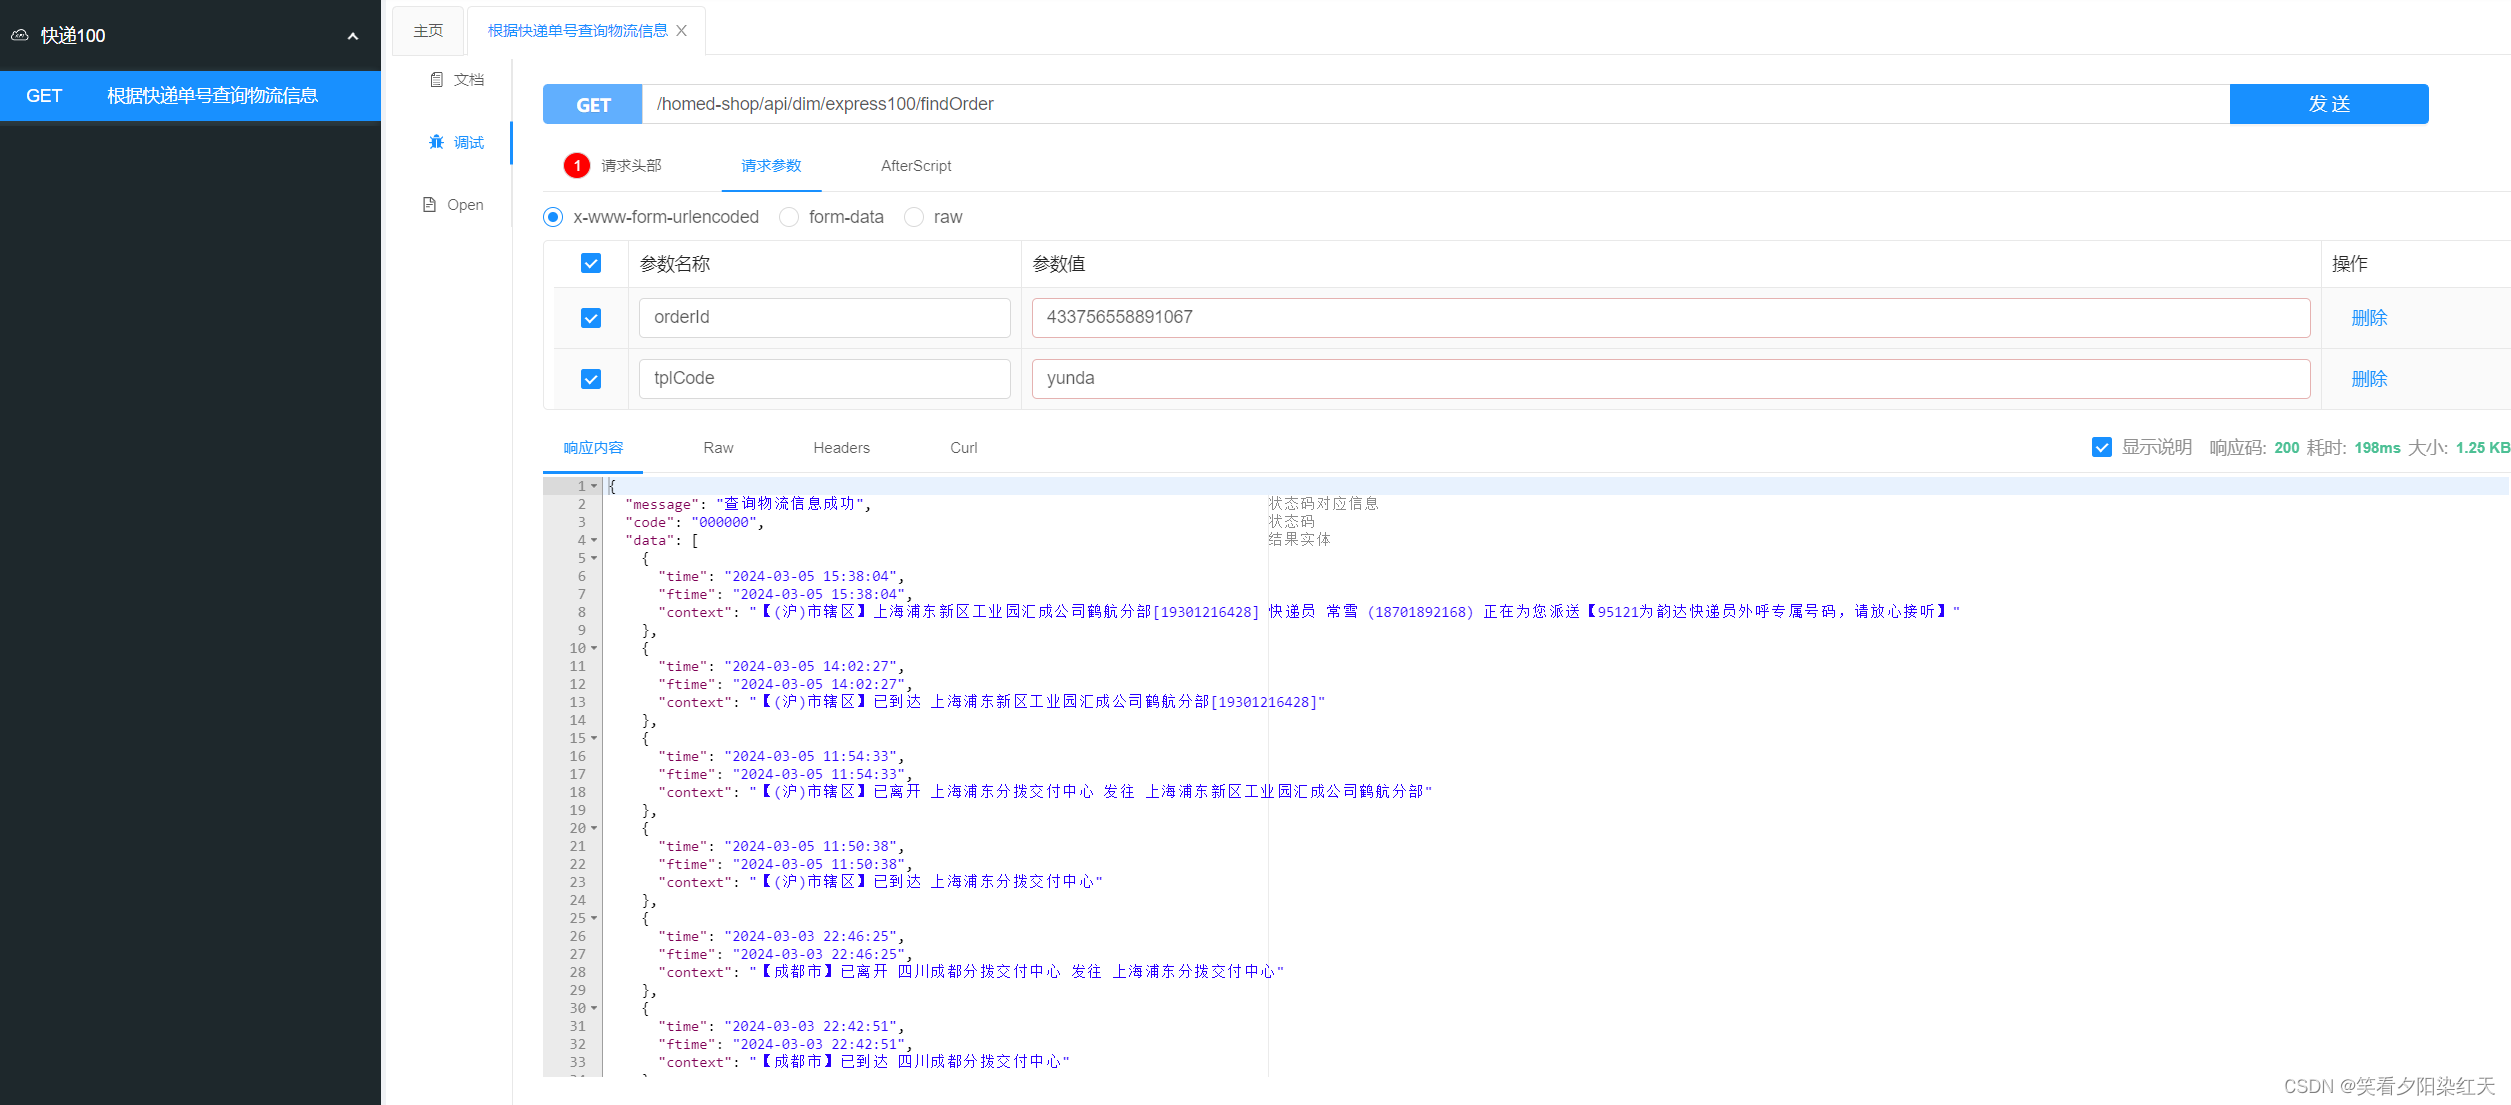Toggle the 显示说明 checkbox
The width and height of the screenshot is (2511, 1105).
point(2101,447)
